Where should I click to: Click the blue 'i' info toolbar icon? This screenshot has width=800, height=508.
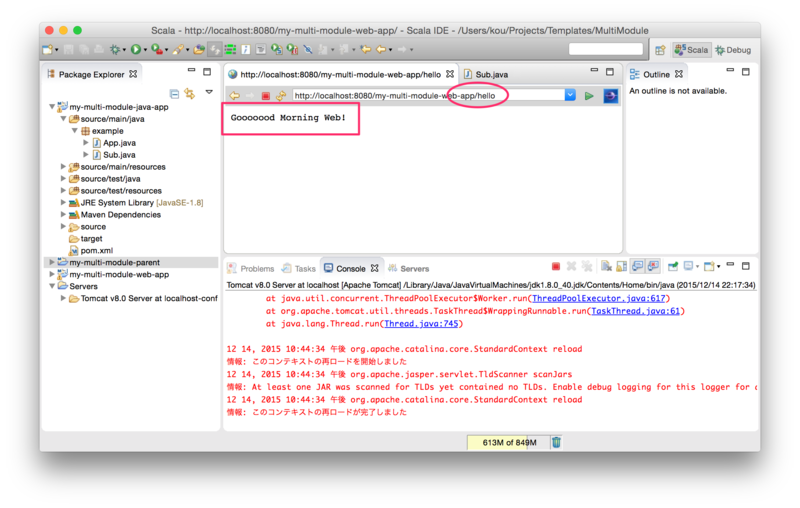245,49
